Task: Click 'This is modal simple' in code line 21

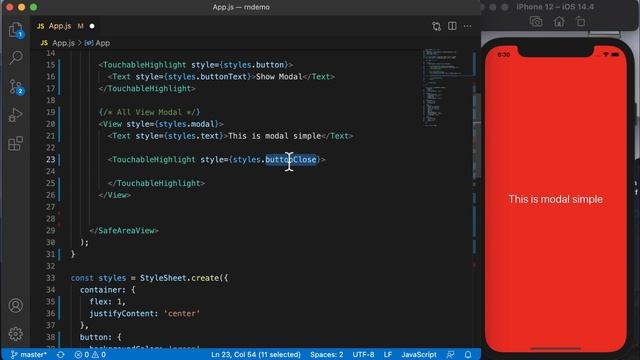Action: 274,136
